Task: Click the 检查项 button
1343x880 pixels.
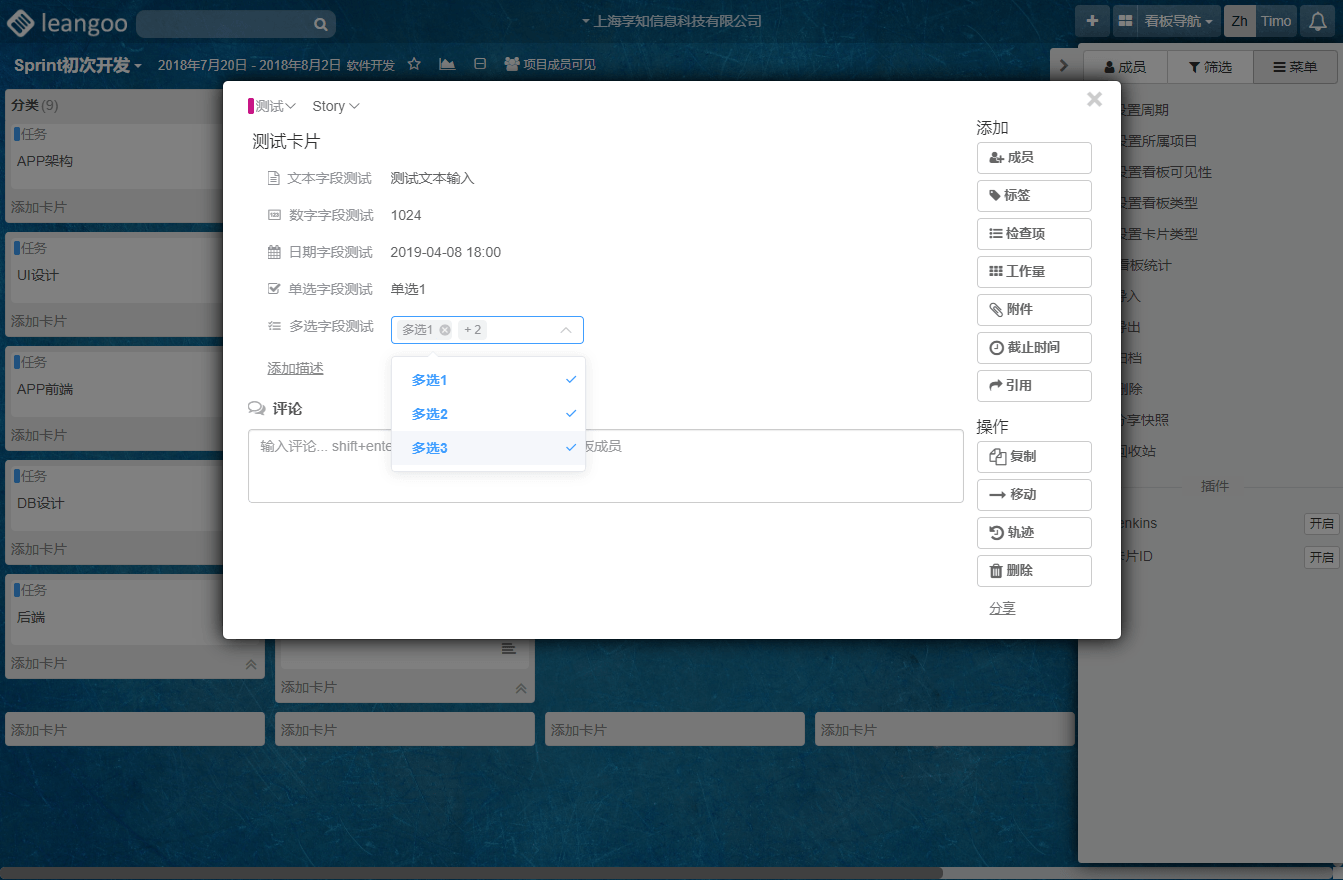Action: [1033, 233]
